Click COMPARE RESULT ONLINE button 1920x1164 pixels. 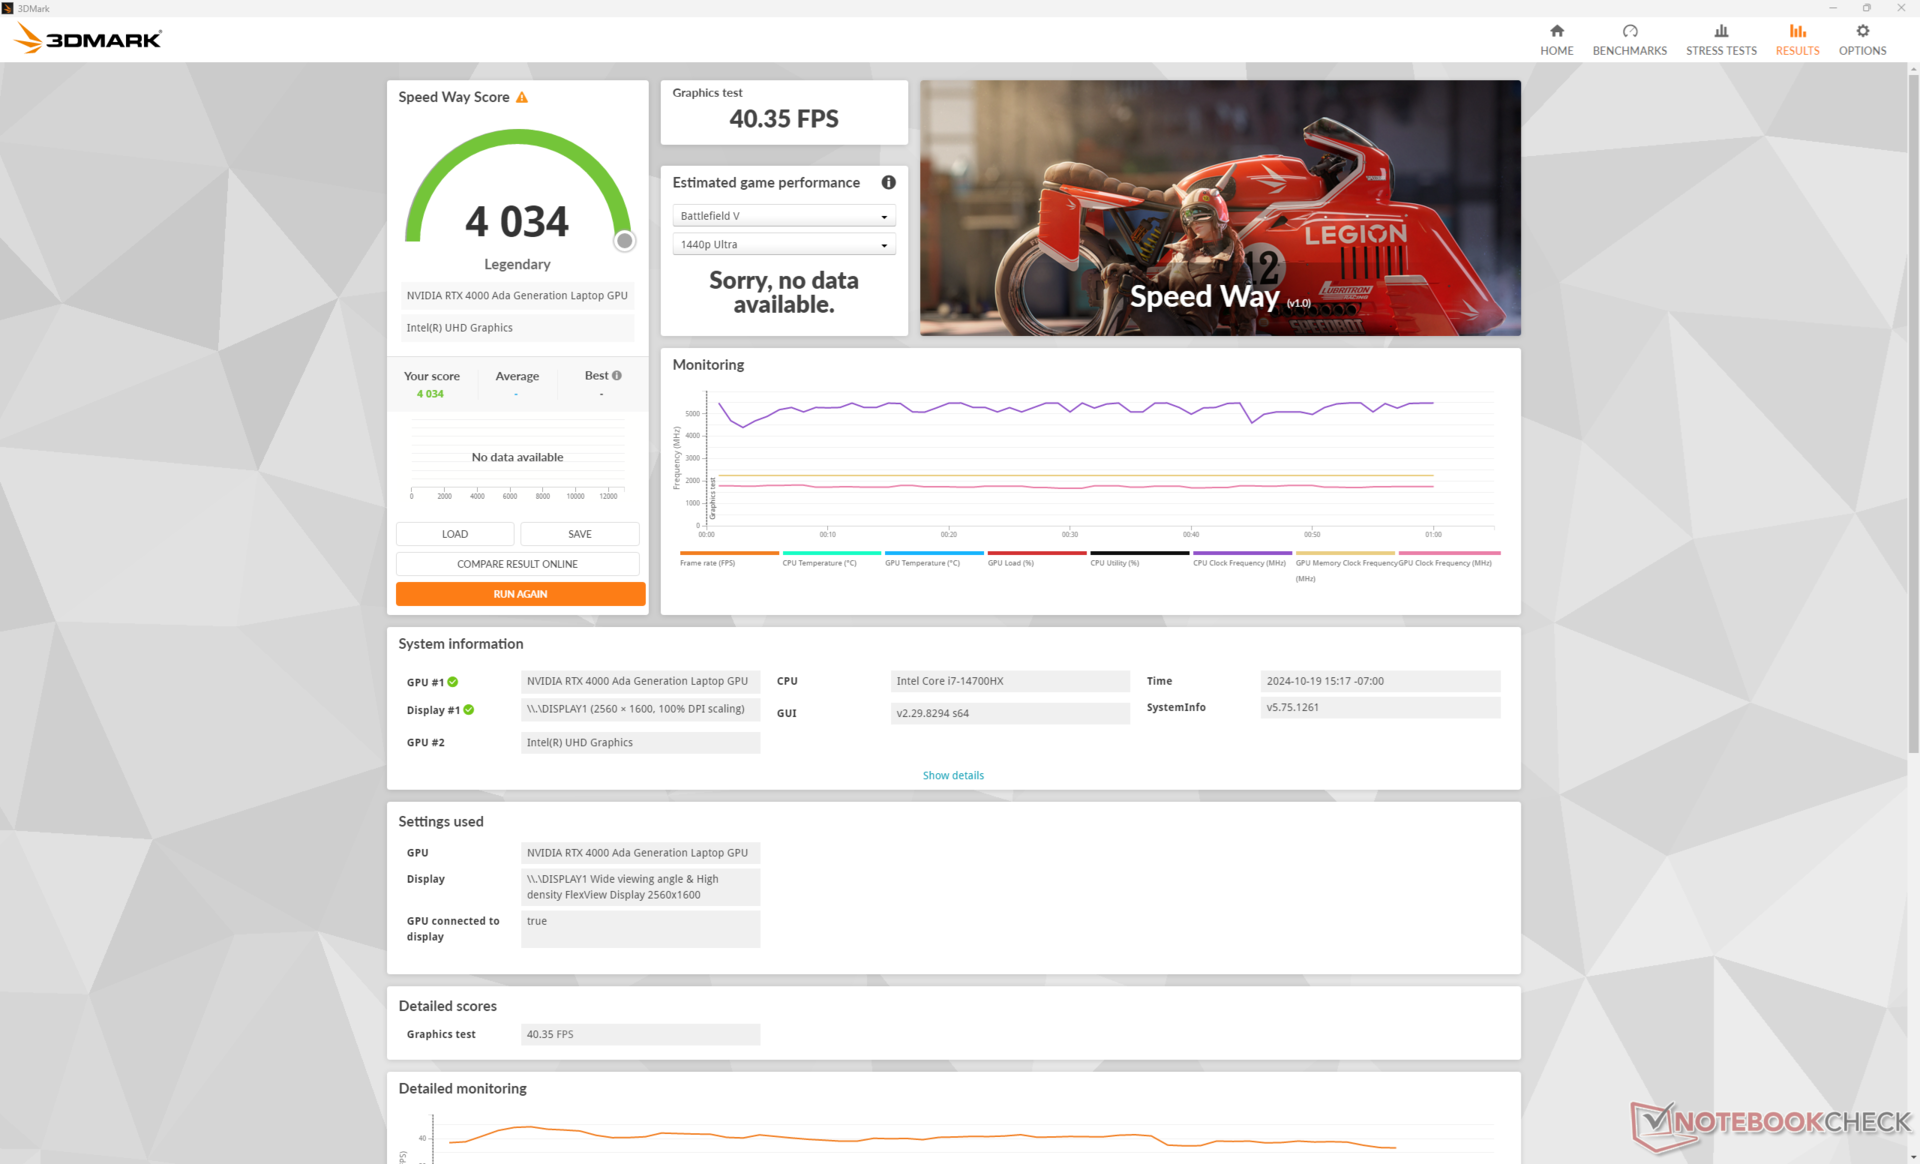point(517,564)
